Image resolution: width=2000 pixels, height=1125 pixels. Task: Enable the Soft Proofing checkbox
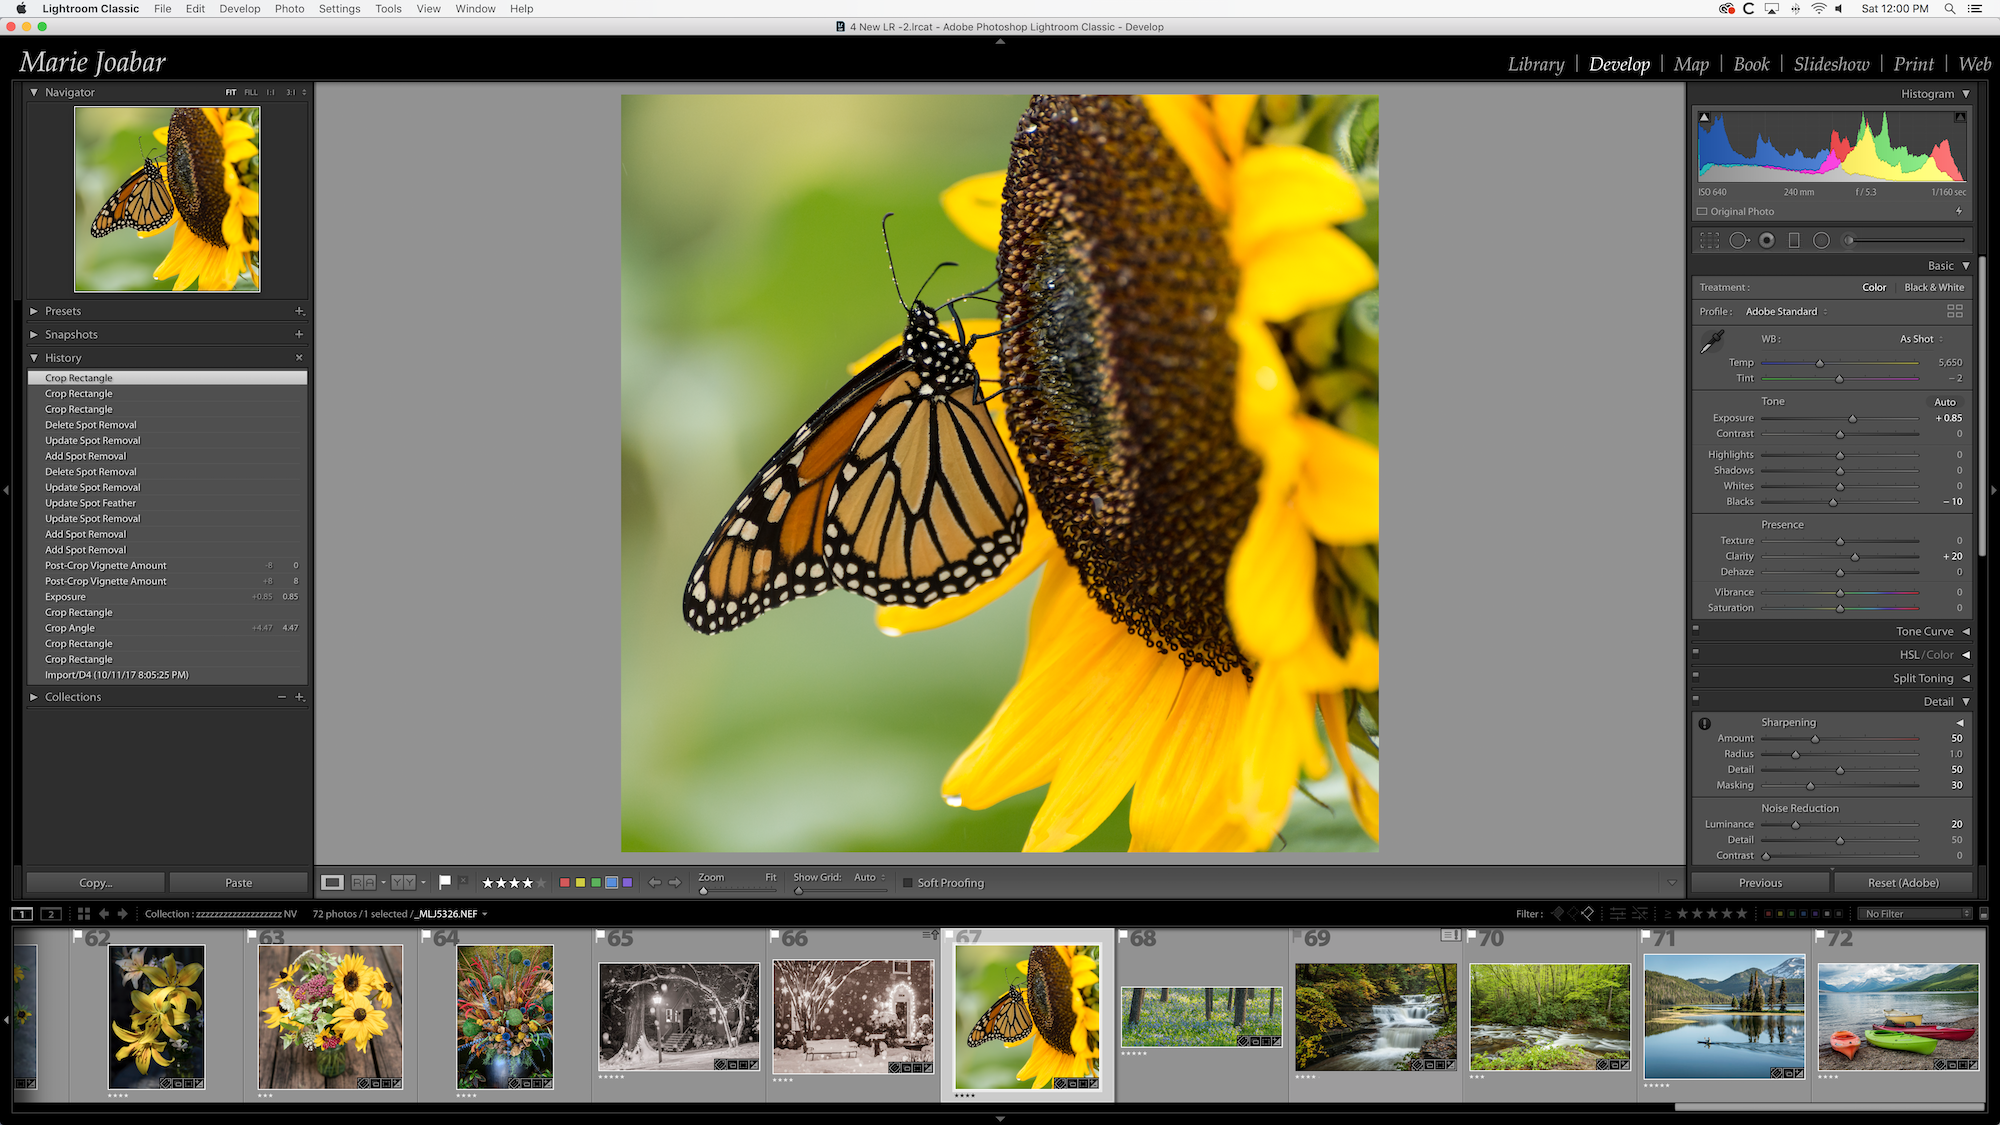pyautogui.click(x=908, y=883)
